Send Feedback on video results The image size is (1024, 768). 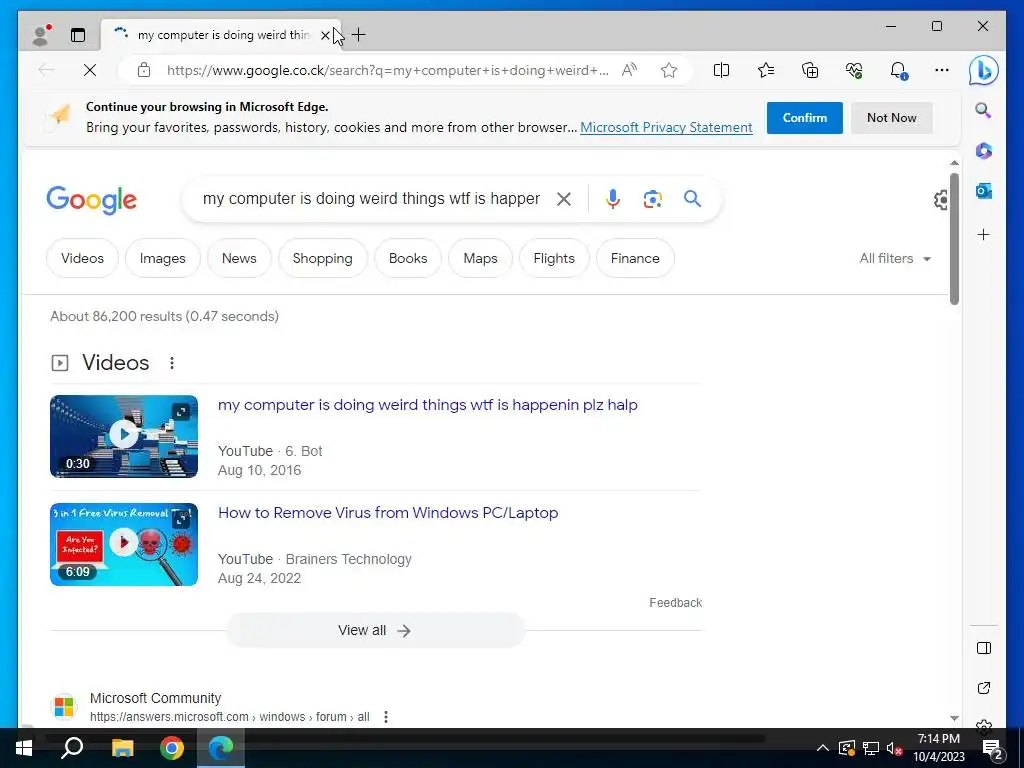675,603
